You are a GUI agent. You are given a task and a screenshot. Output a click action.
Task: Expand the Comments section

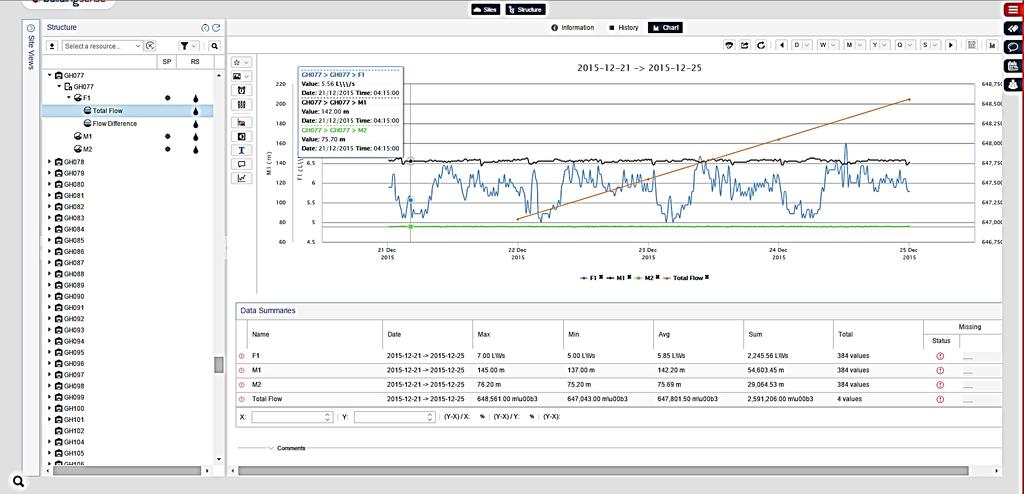coord(271,448)
